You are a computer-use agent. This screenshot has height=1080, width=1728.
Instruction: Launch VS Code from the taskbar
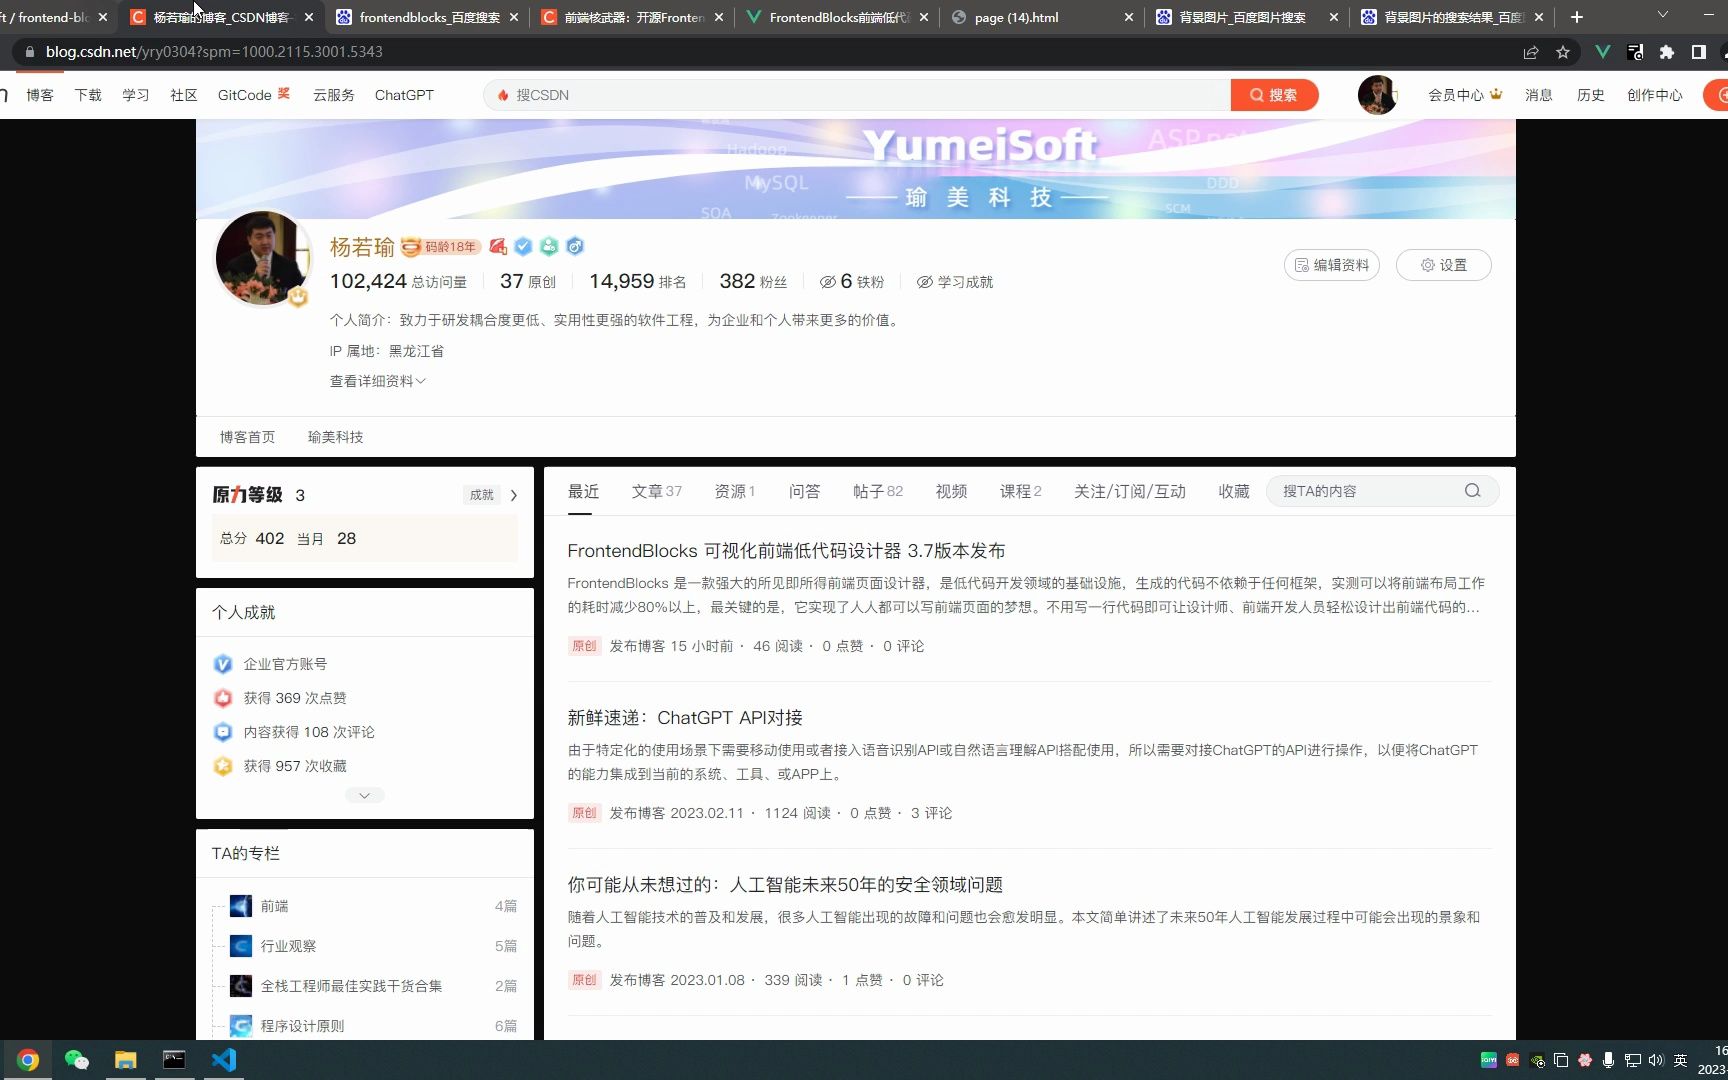223,1059
